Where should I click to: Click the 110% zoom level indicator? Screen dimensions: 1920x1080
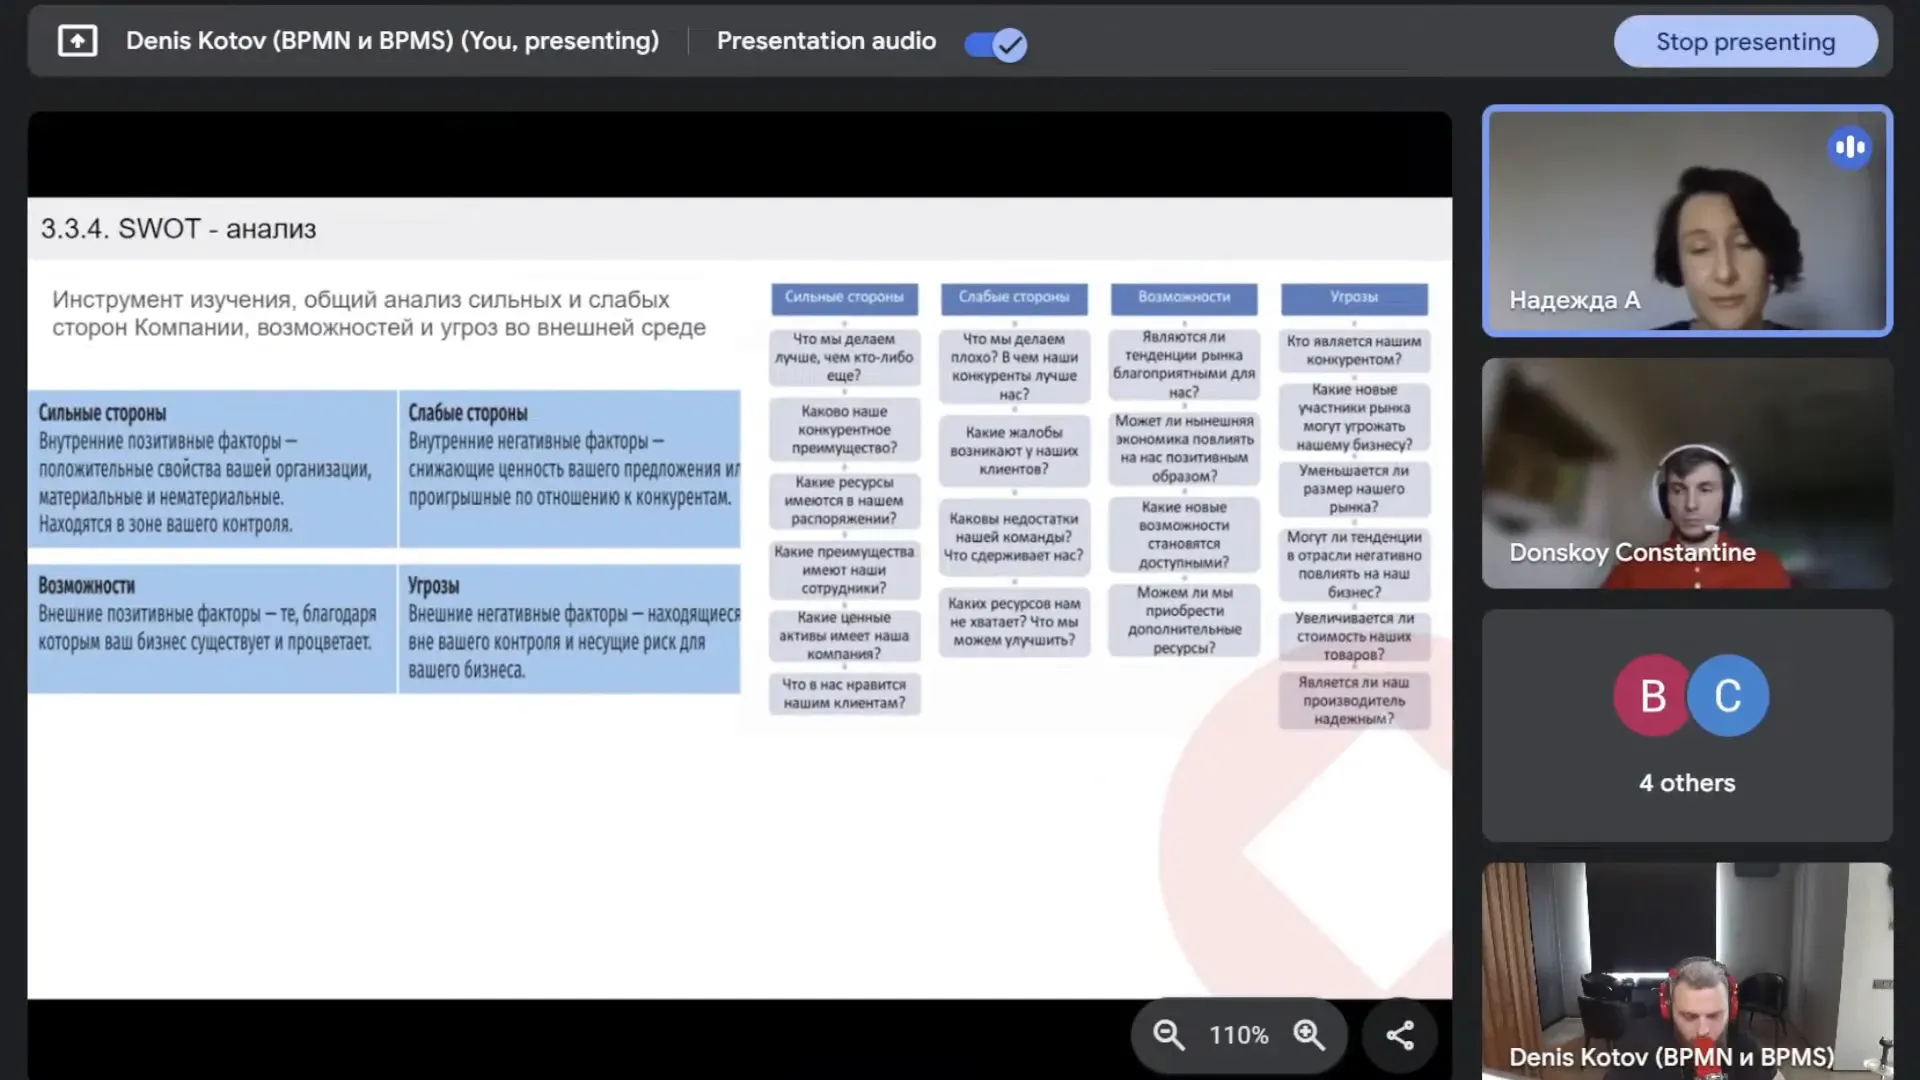click(1238, 1035)
